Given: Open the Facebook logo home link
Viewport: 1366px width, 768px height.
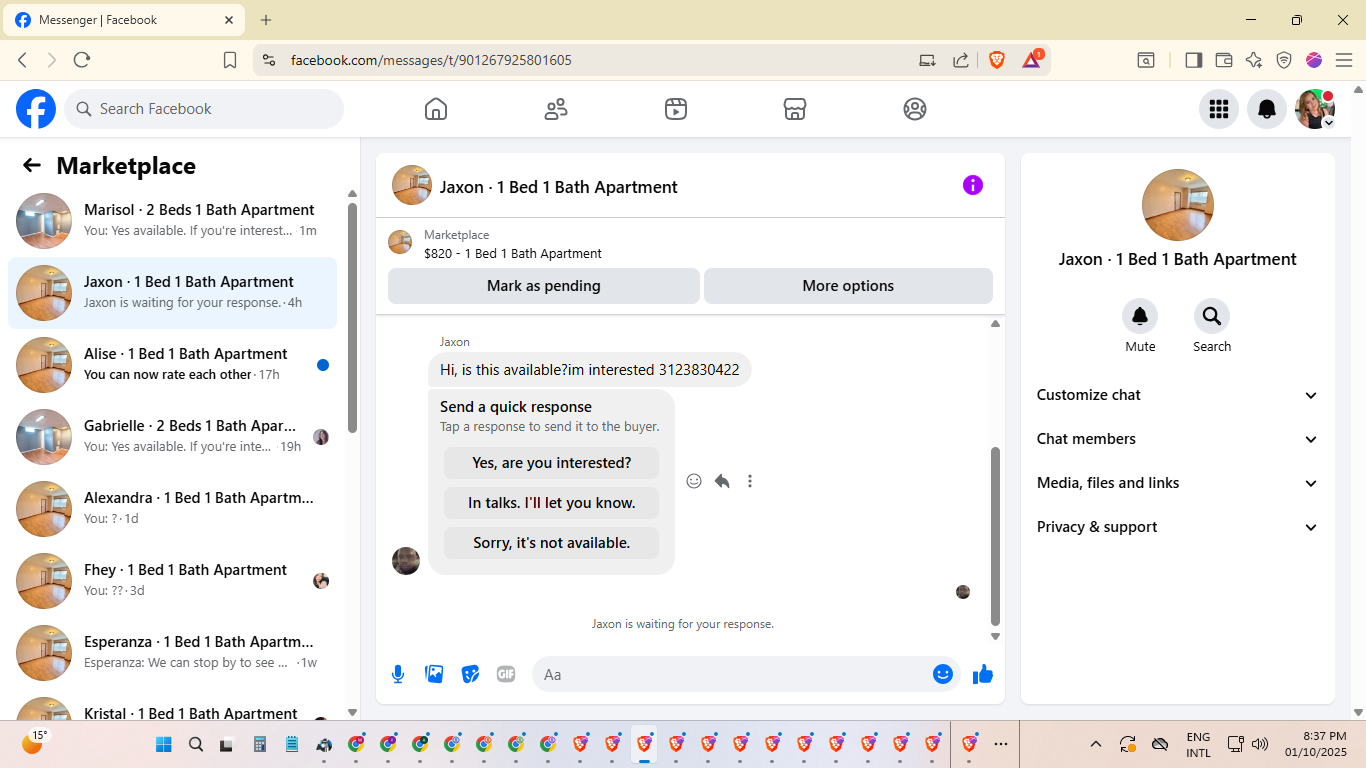Looking at the screenshot, I should click(x=36, y=109).
